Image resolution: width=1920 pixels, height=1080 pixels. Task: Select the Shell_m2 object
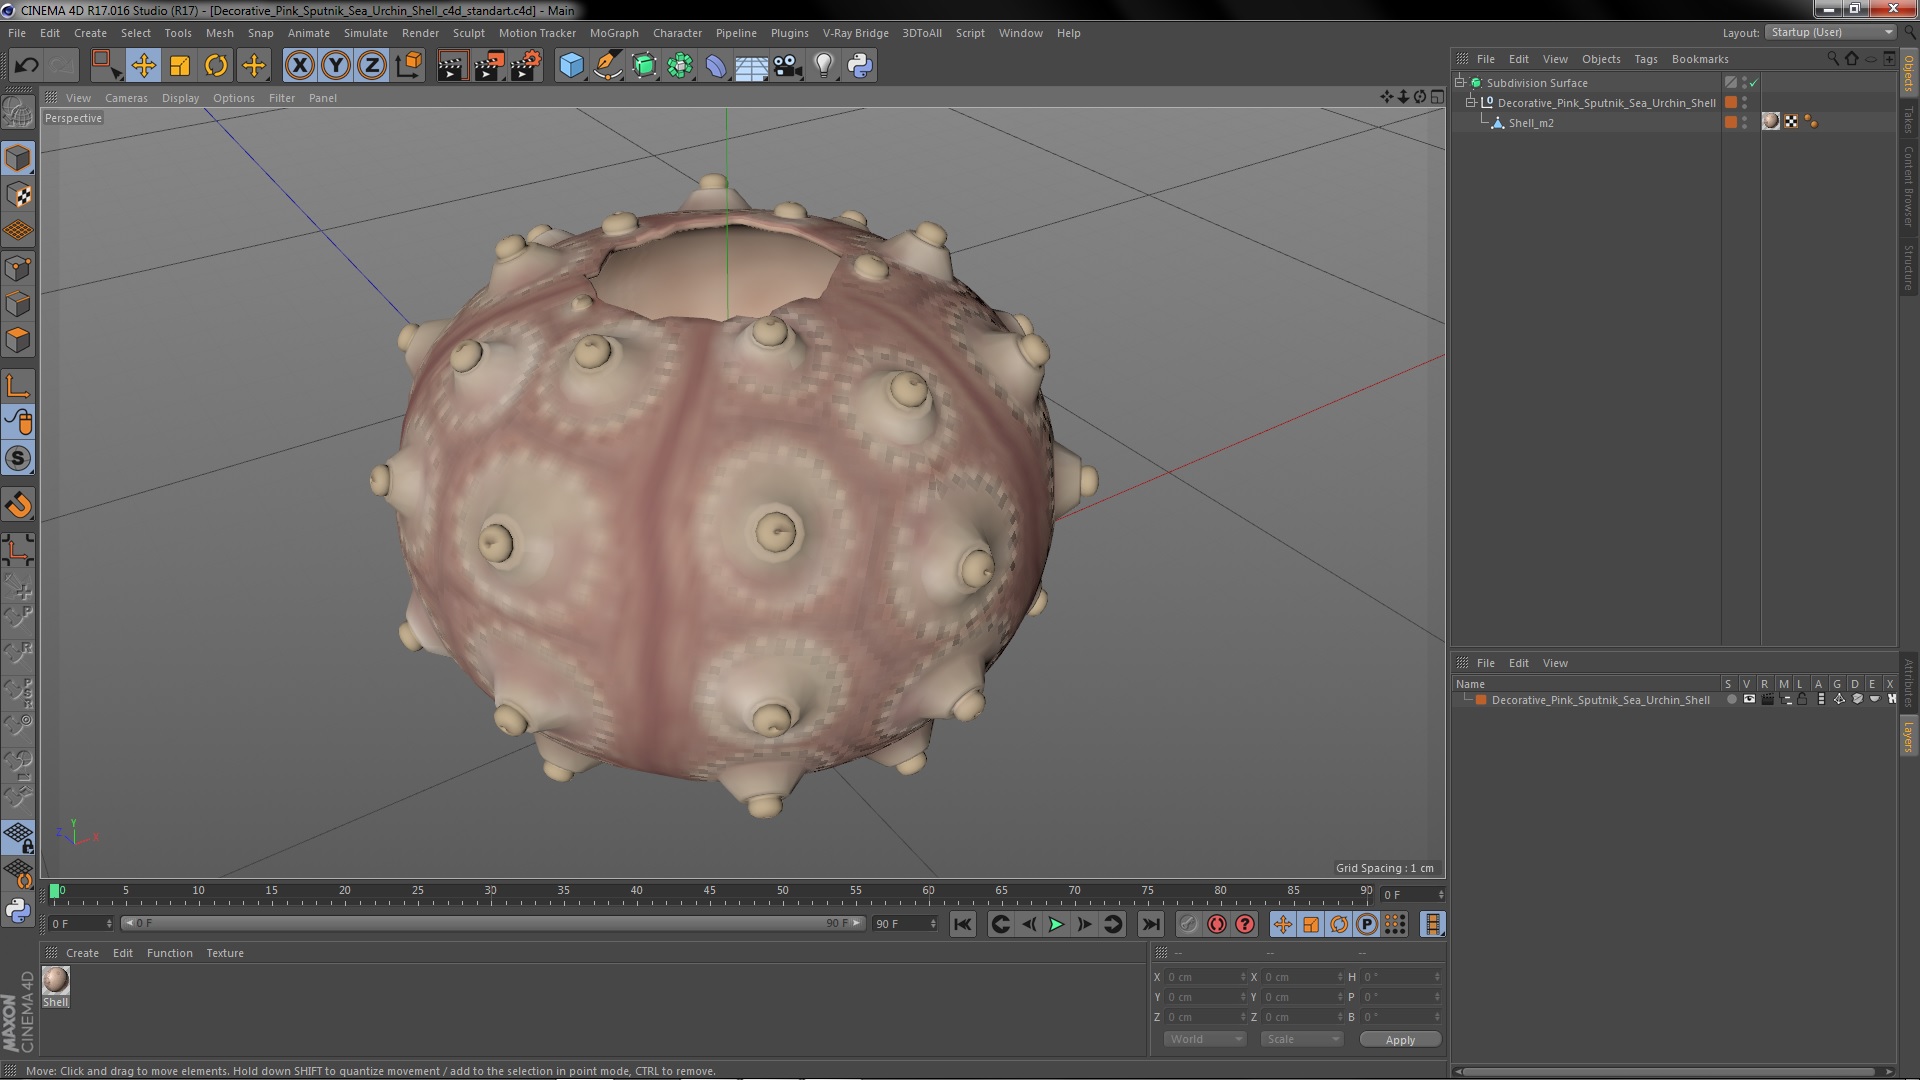point(1531,123)
